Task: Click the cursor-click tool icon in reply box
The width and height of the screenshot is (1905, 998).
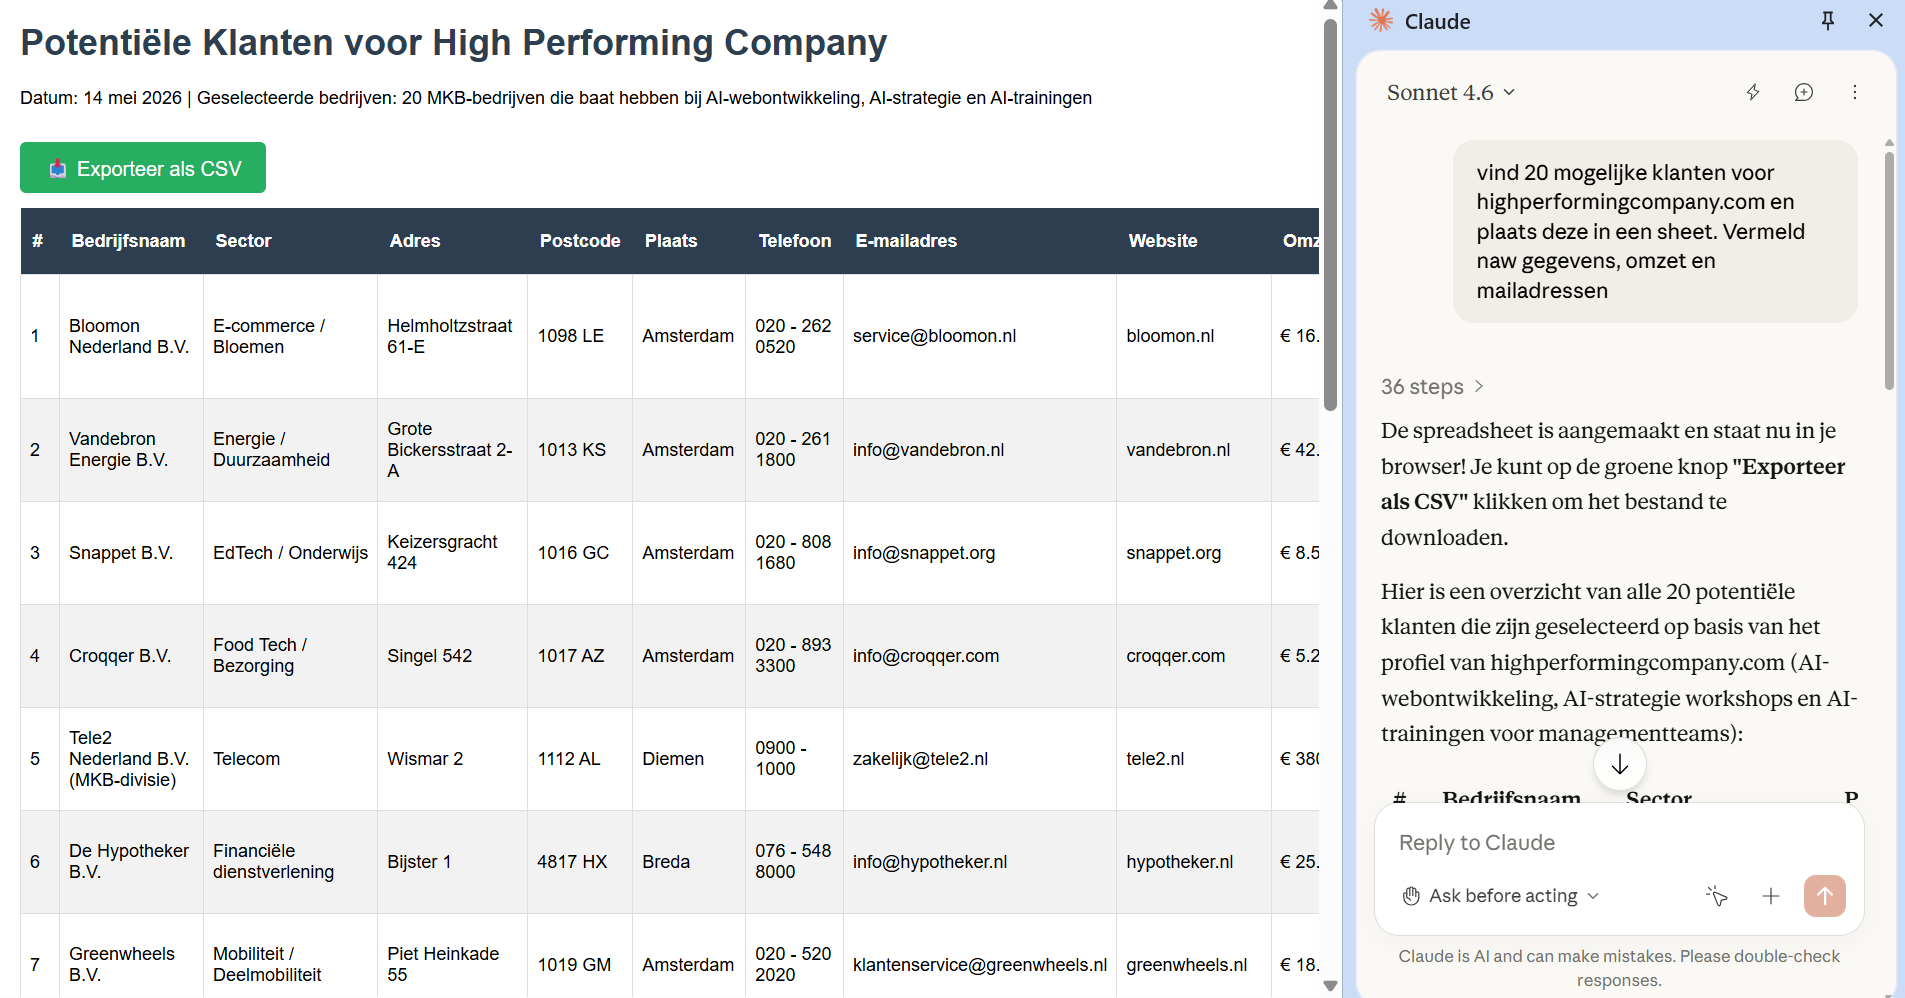Action: click(x=1717, y=896)
